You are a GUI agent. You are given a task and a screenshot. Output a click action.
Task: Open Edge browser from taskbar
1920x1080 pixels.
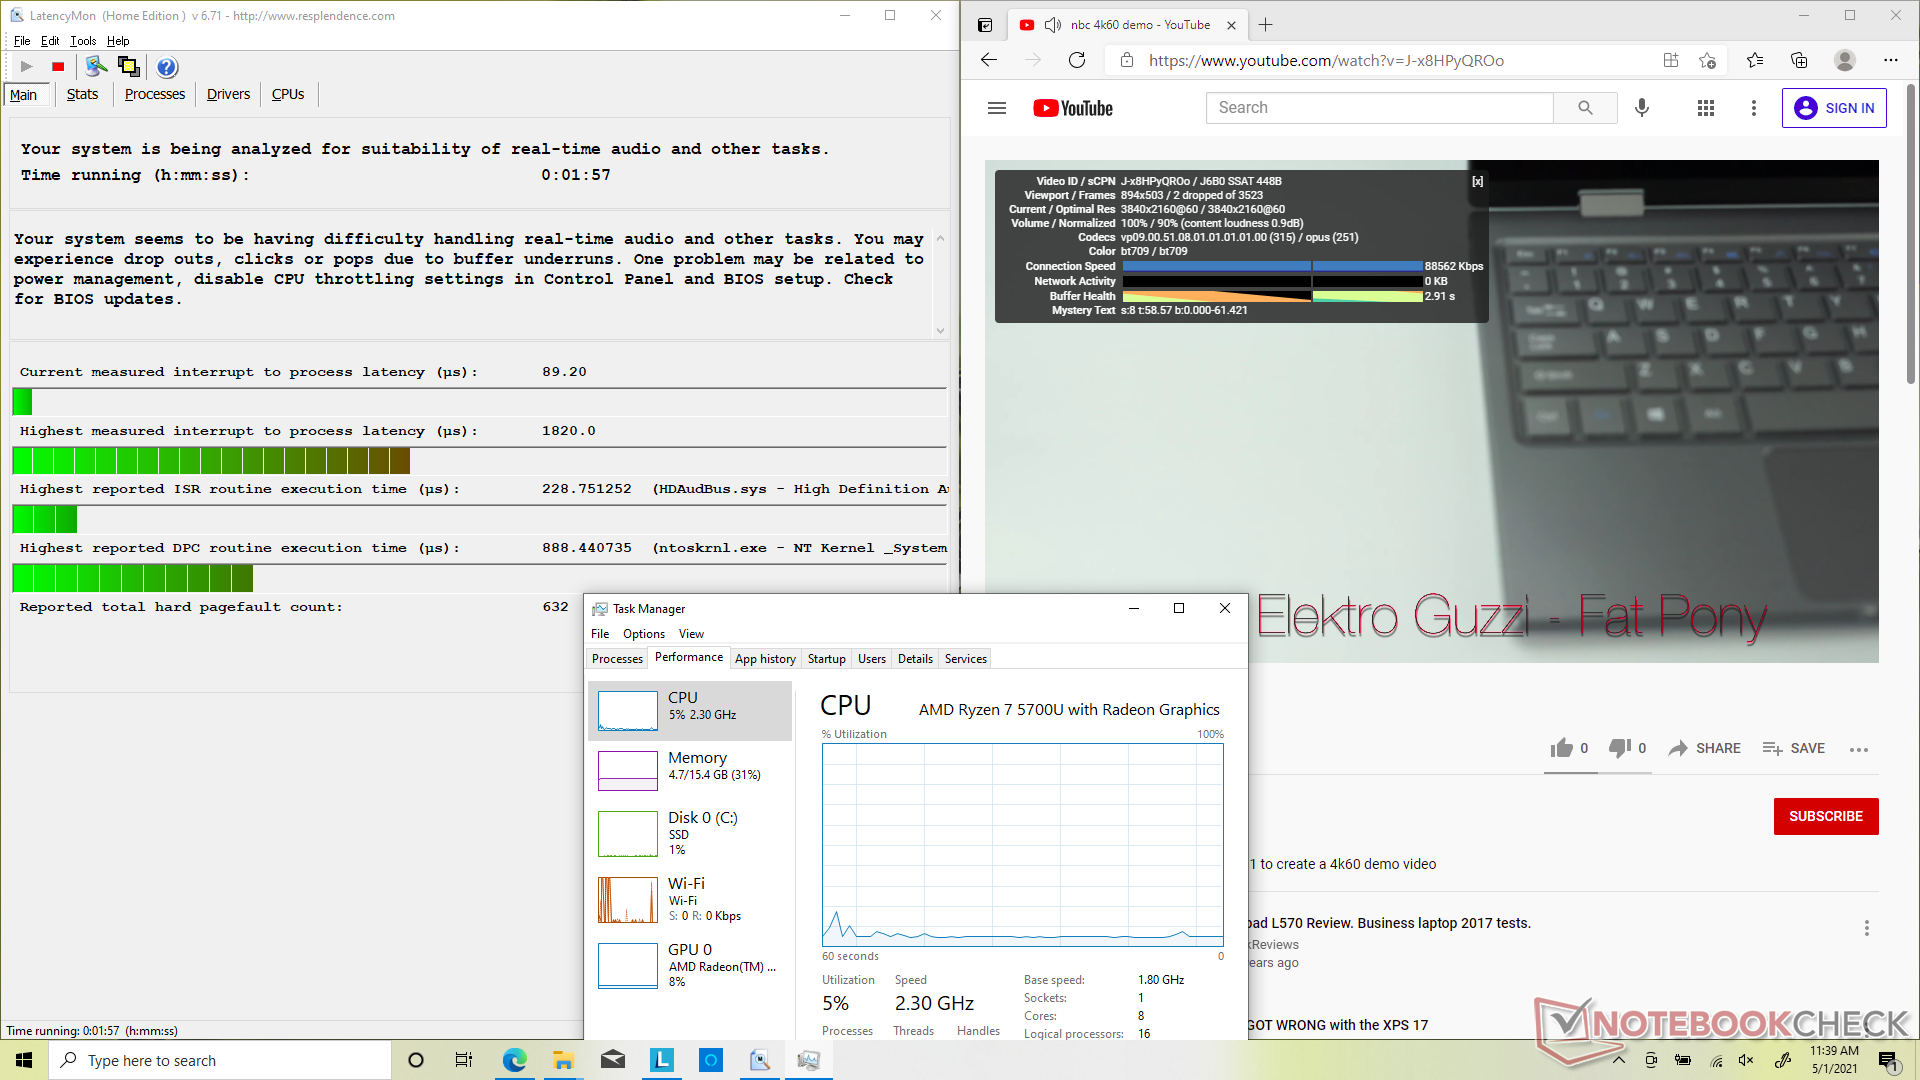pos(514,1060)
